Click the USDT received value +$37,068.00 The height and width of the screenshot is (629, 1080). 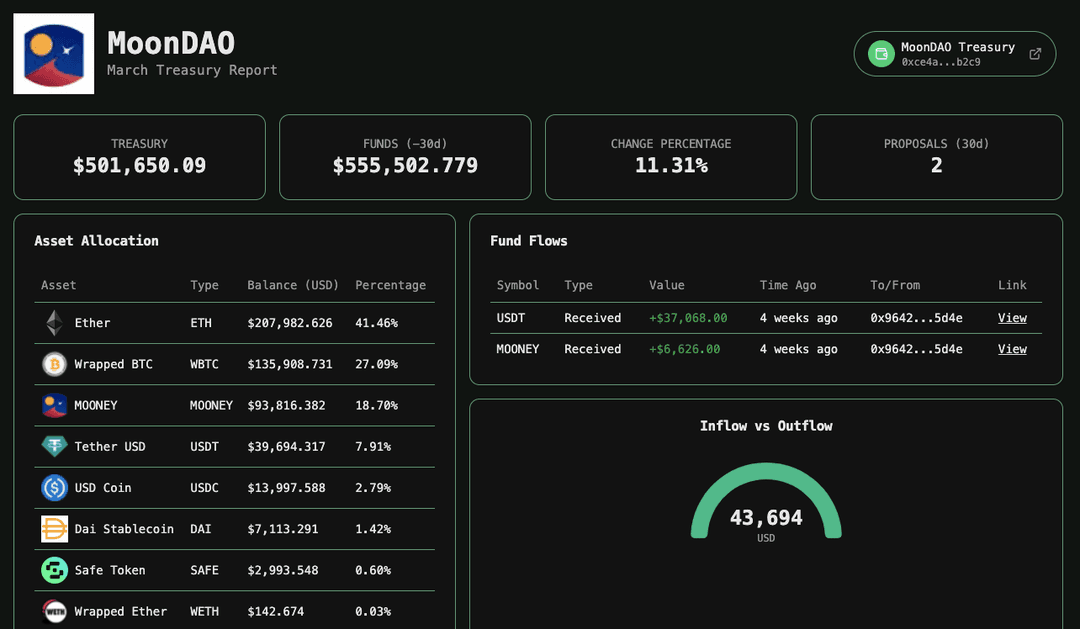point(688,318)
